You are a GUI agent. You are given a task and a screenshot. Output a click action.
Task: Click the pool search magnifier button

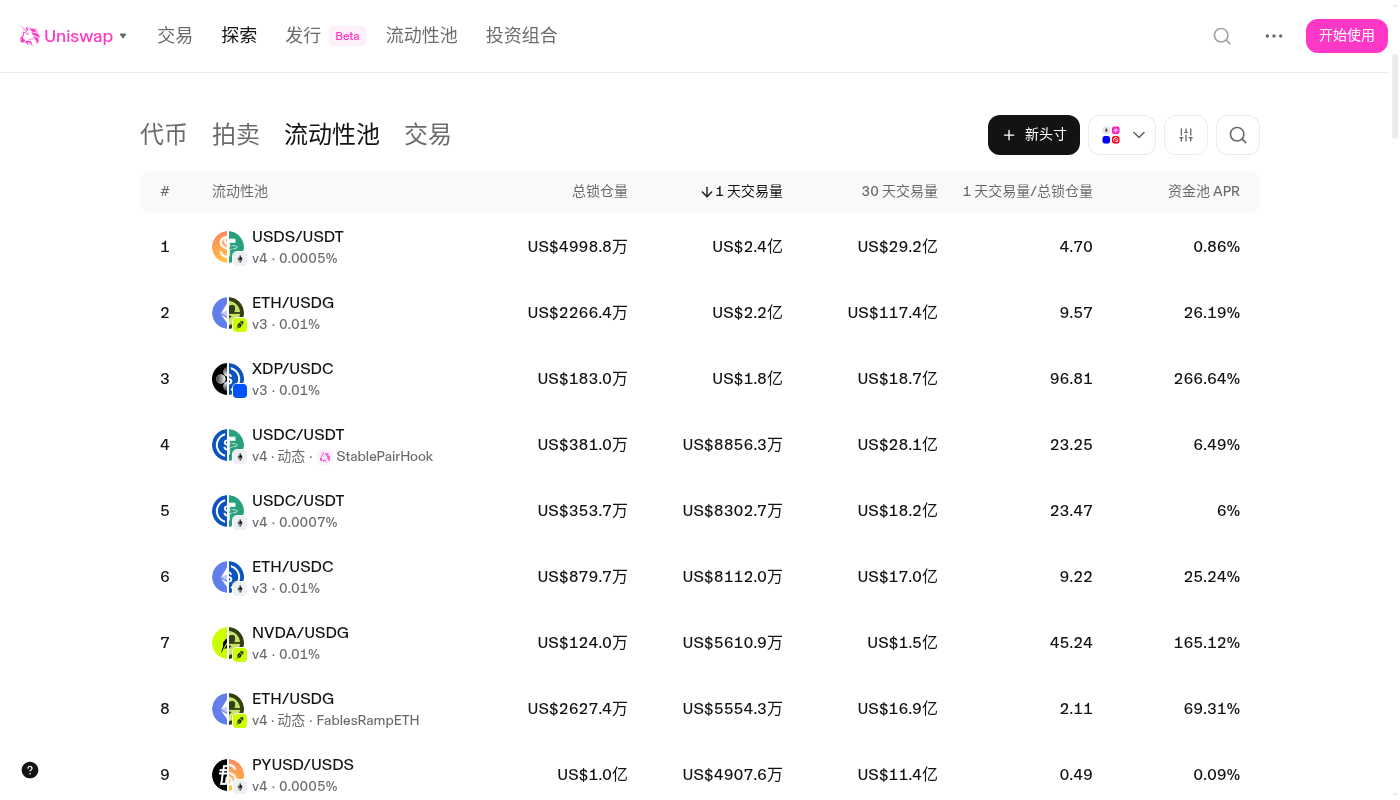[1238, 135]
